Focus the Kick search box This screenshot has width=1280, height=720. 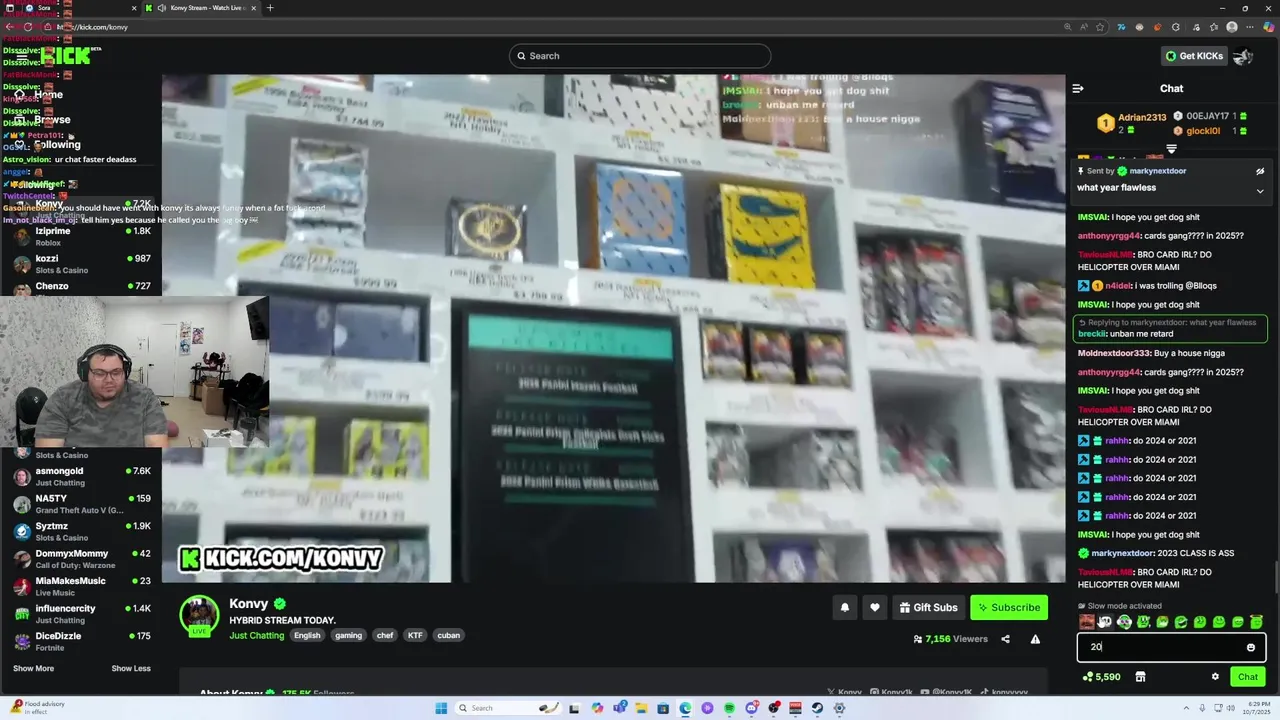tap(640, 56)
